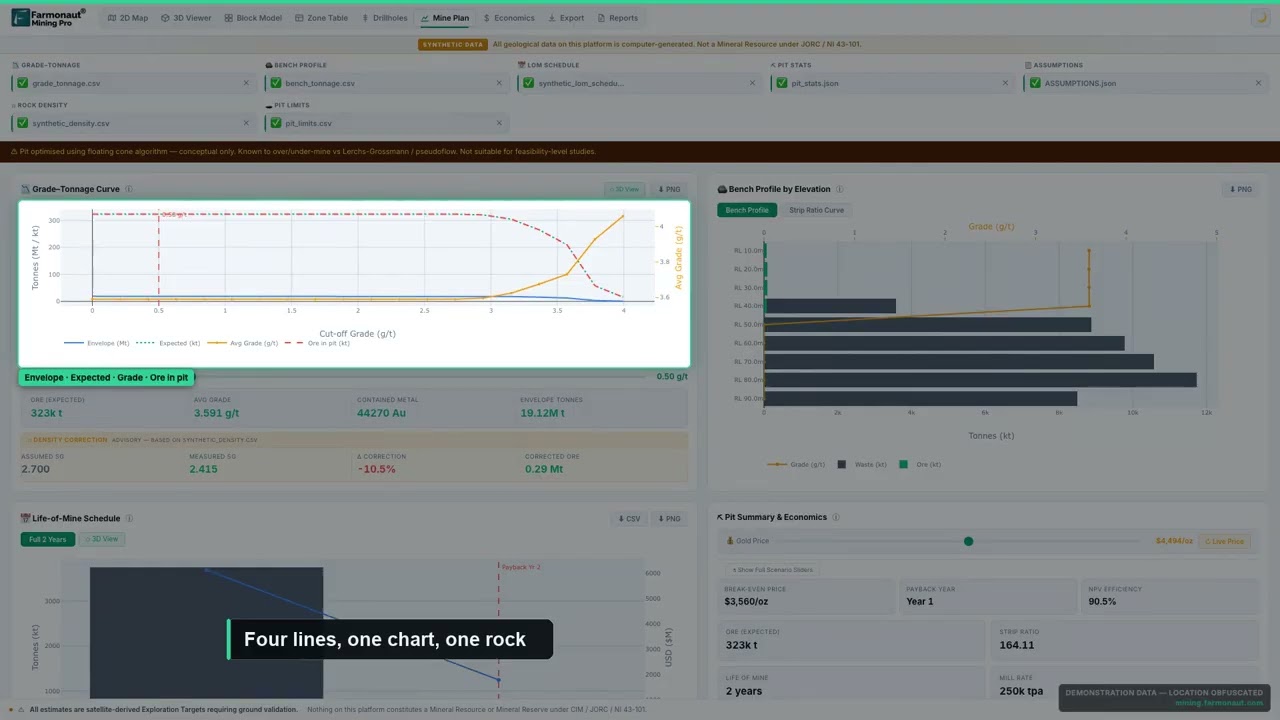This screenshot has width=1280, height=720.
Task: Download Bench Profile chart as PNG
Action: click(1240, 189)
